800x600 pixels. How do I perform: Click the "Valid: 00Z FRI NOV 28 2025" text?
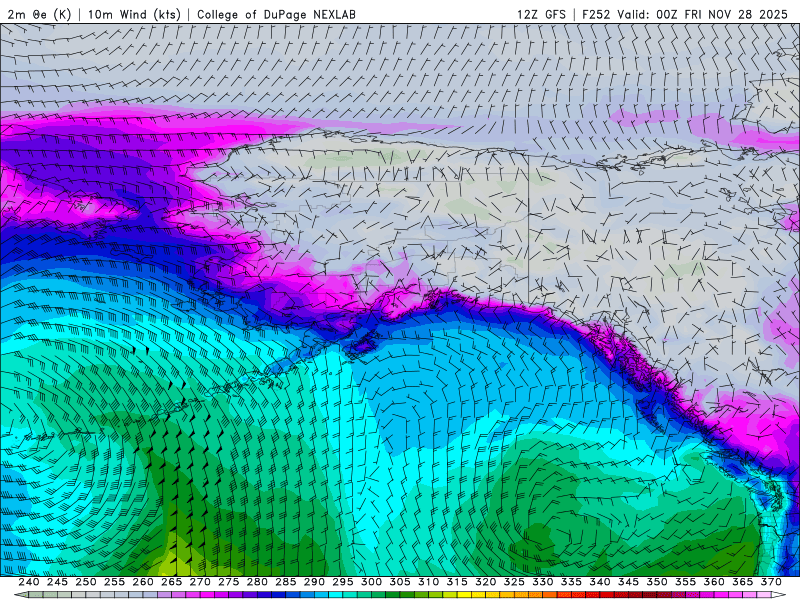pyautogui.click(x=703, y=14)
